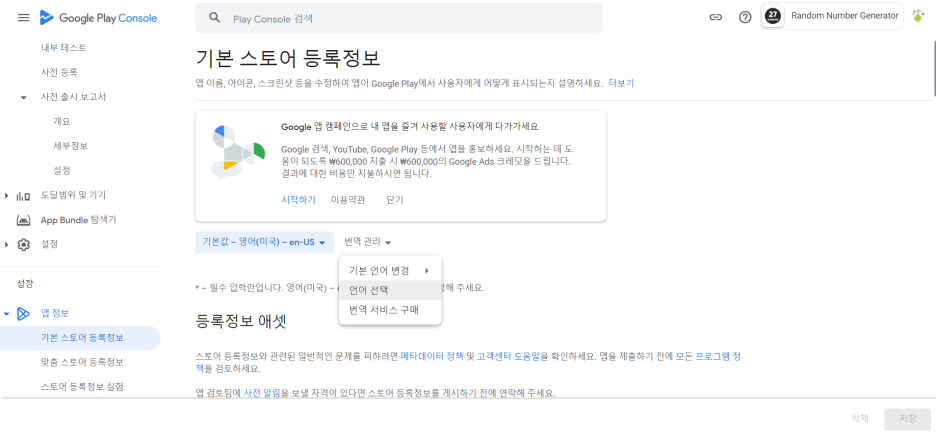Open the 번역 관리 dropdown

point(367,242)
